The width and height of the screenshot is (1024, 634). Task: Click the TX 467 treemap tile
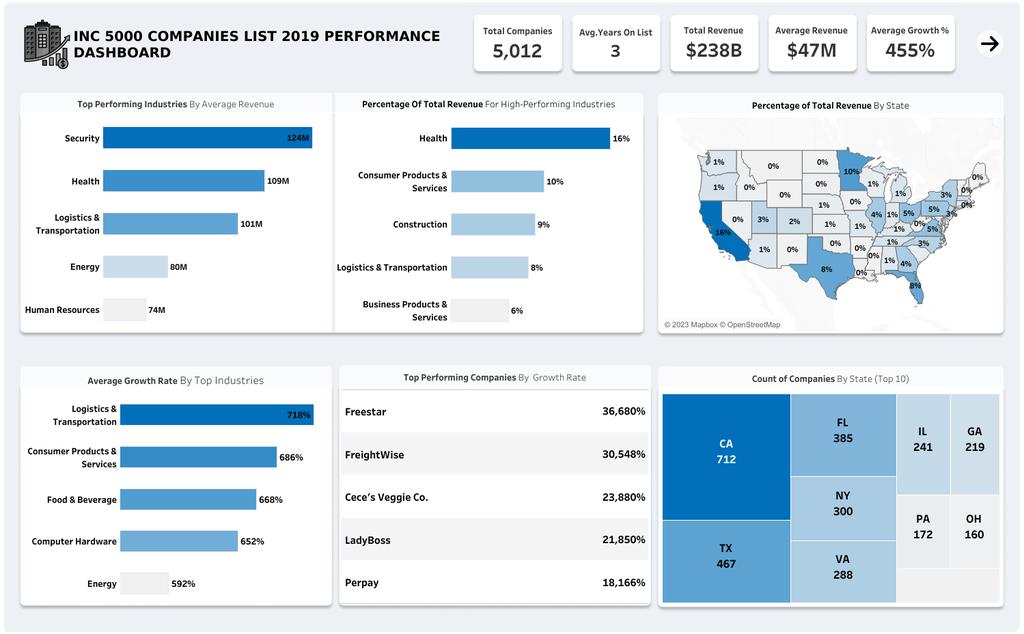(x=726, y=562)
